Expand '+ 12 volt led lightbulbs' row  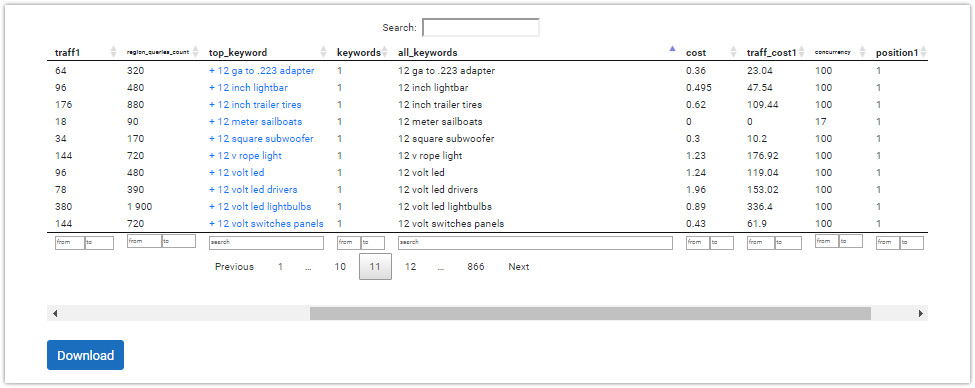coord(260,206)
